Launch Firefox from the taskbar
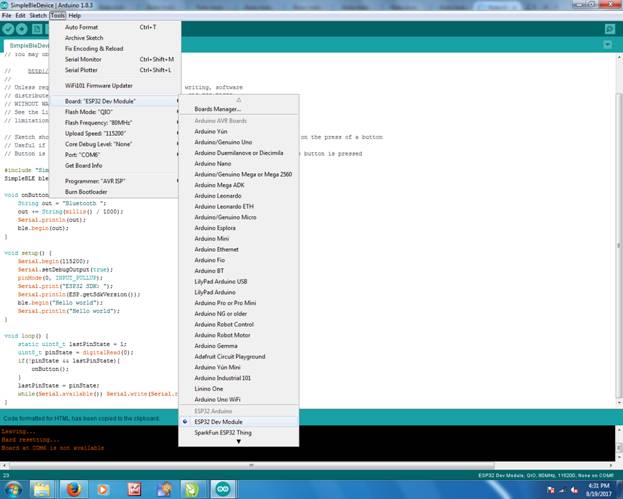 tap(74, 489)
